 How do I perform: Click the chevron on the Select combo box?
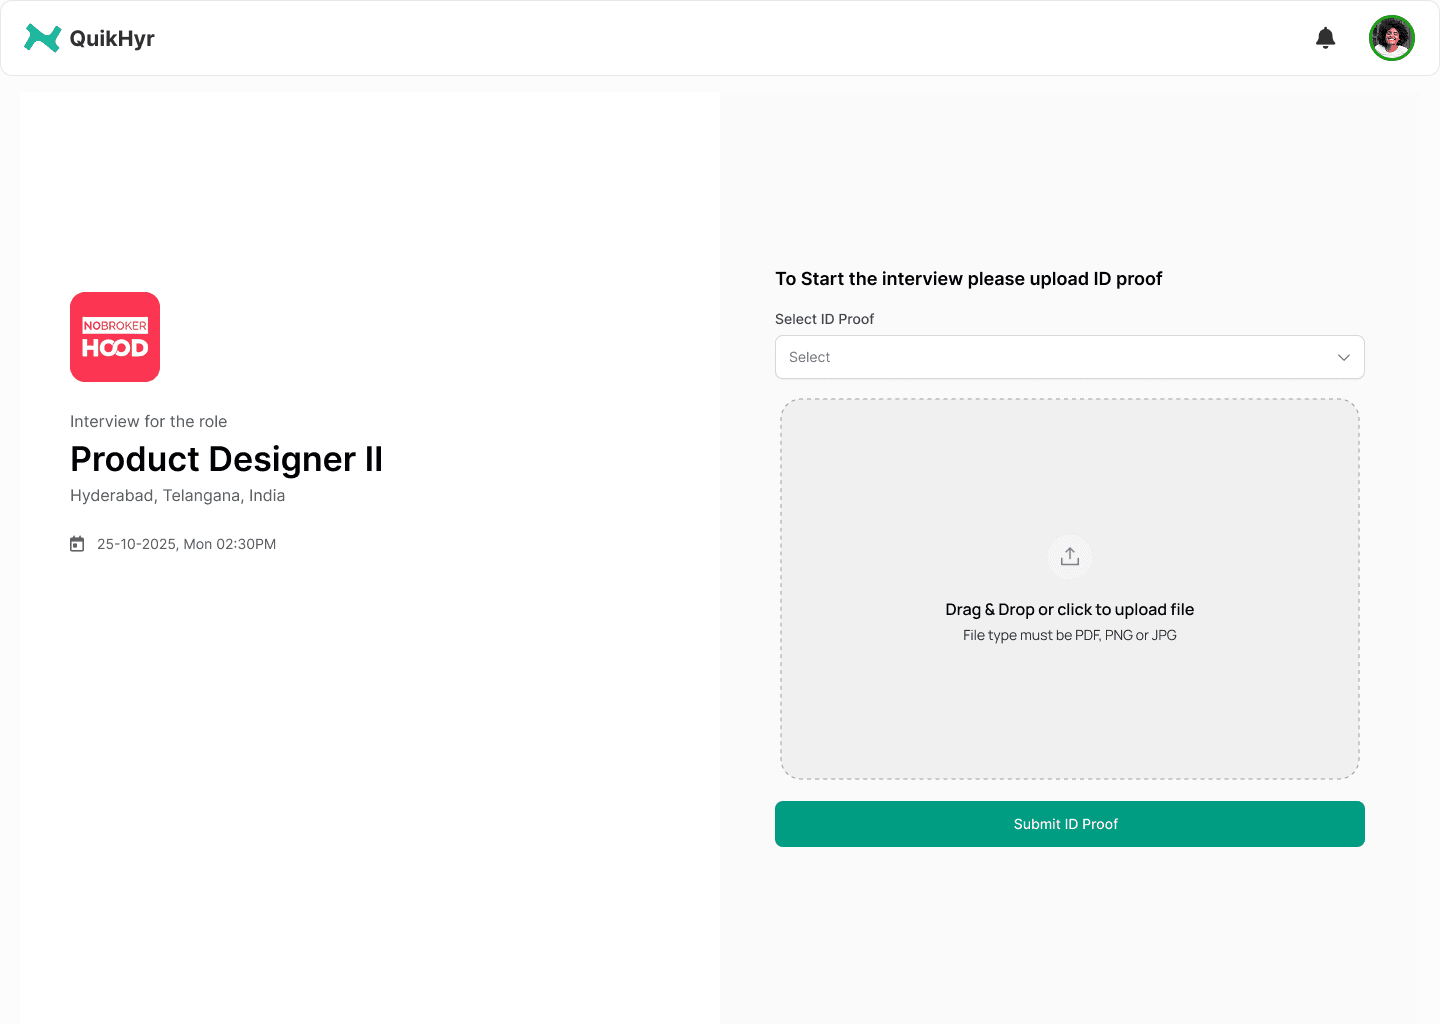coord(1343,357)
